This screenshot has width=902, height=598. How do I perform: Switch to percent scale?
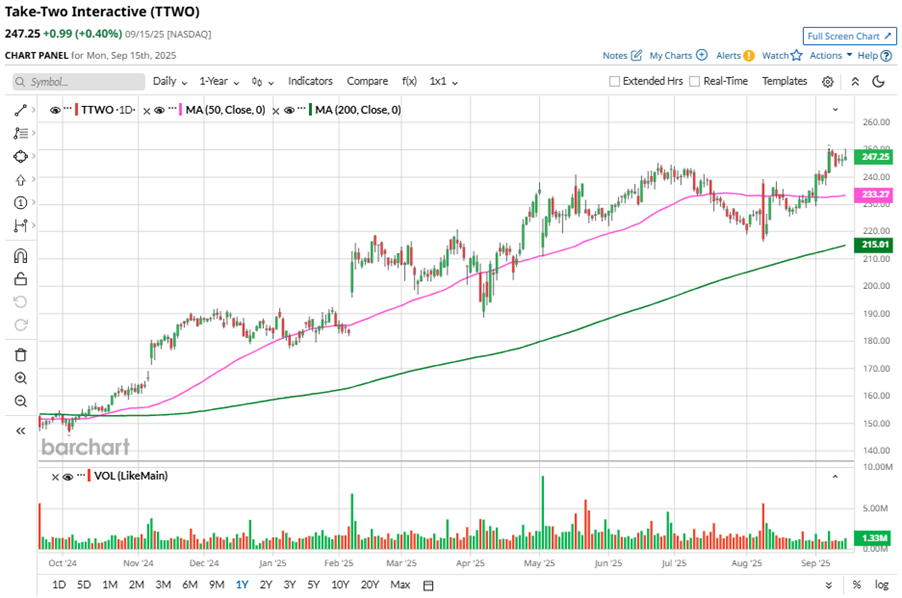(857, 585)
